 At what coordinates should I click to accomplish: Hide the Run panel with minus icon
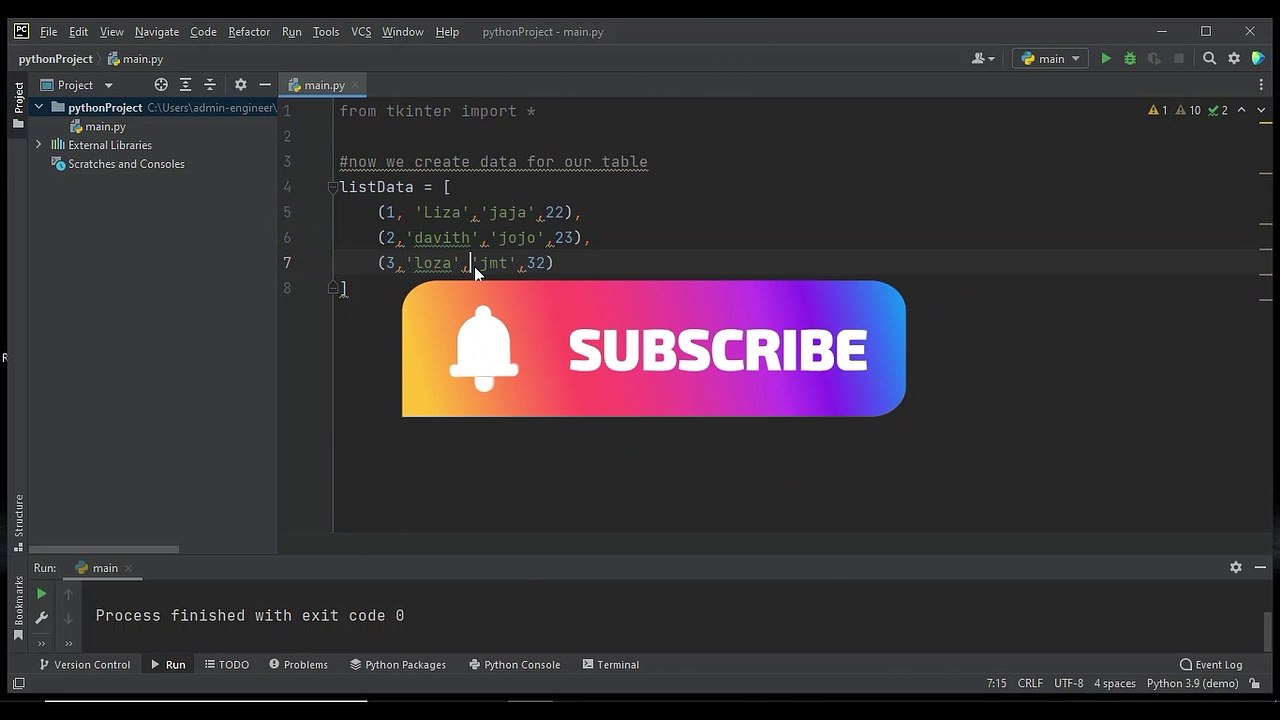[1260, 567]
